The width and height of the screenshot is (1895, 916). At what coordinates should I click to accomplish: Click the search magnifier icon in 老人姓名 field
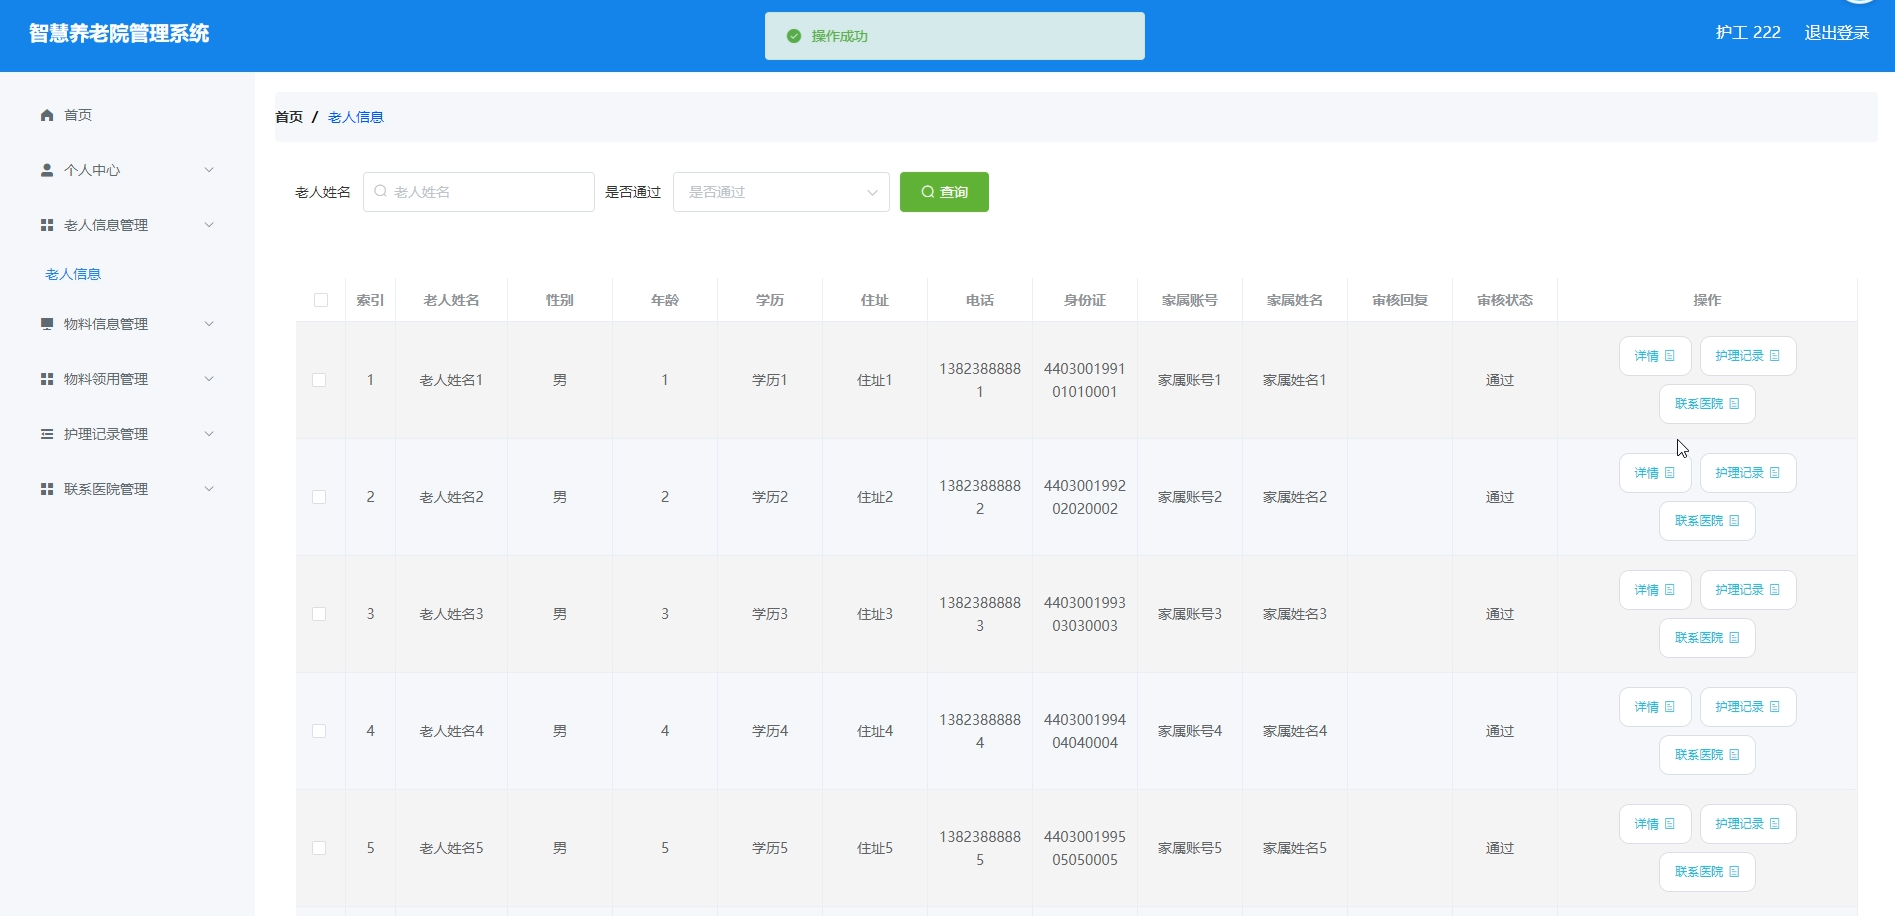[x=381, y=191]
